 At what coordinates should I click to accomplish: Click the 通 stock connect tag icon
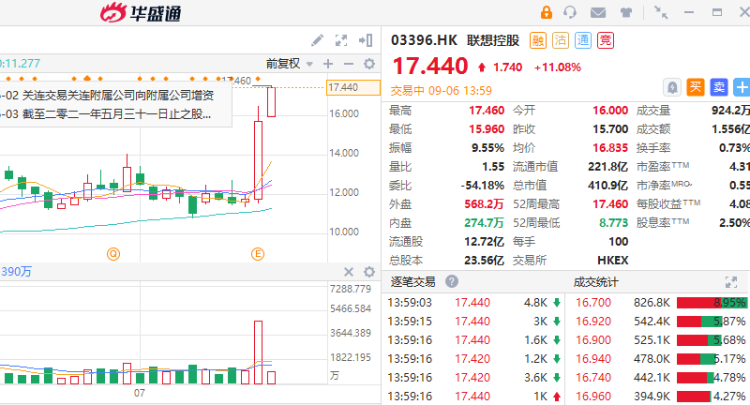(583, 40)
